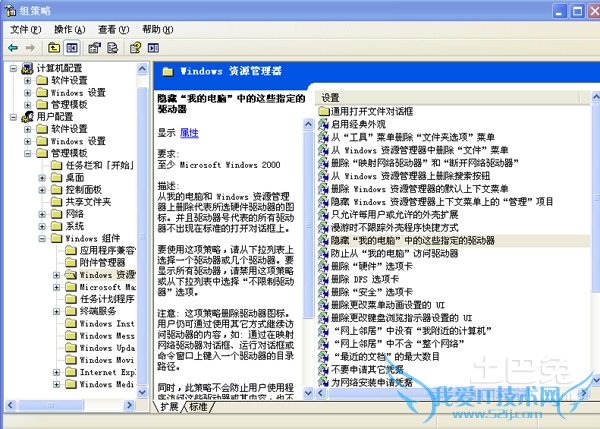Select policy “最近的文档”的最大数目
Screen dimensions: 600x429
pos(386,356)
